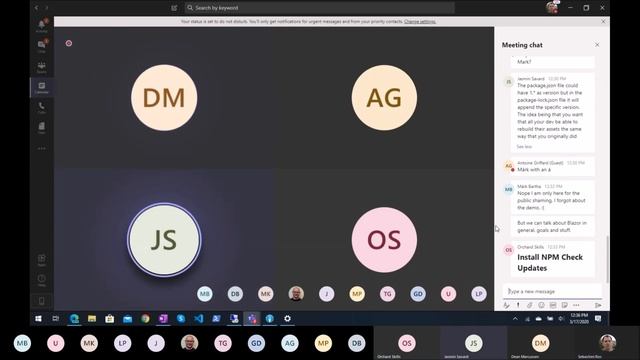Open the Files section in the sidebar
Image resolution: width=640 pixels, height=360 pixels.
point(42,128)
